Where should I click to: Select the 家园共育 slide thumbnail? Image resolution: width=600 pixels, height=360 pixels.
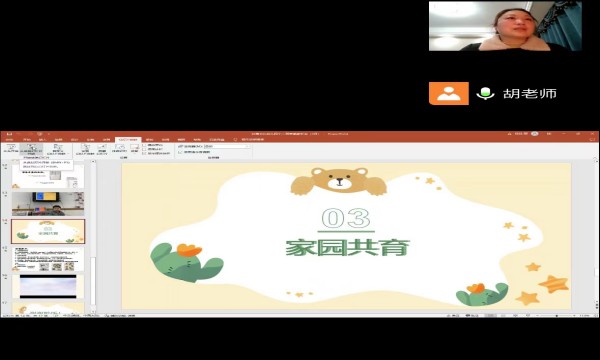48,231
